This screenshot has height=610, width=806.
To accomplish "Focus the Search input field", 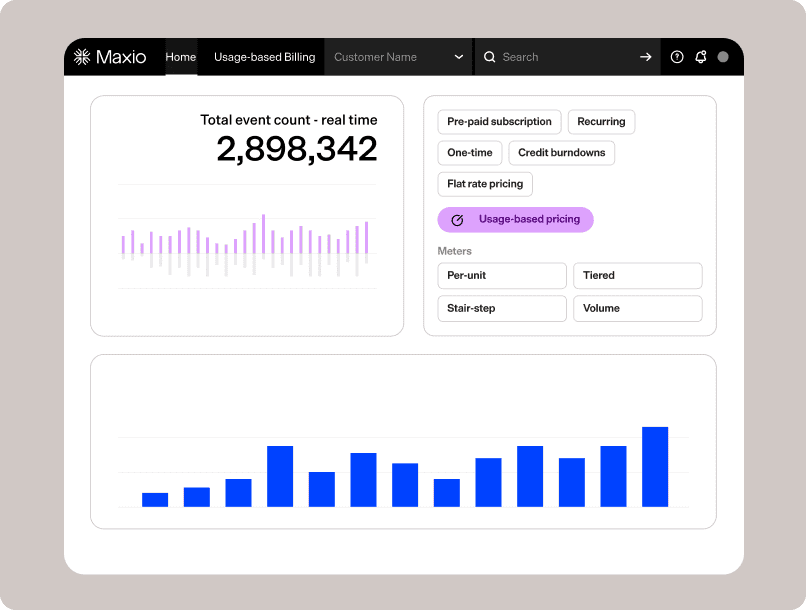I will click(x=567, y=57).
